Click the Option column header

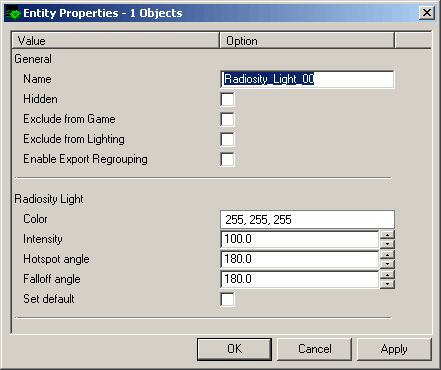[x=307, y=41]
